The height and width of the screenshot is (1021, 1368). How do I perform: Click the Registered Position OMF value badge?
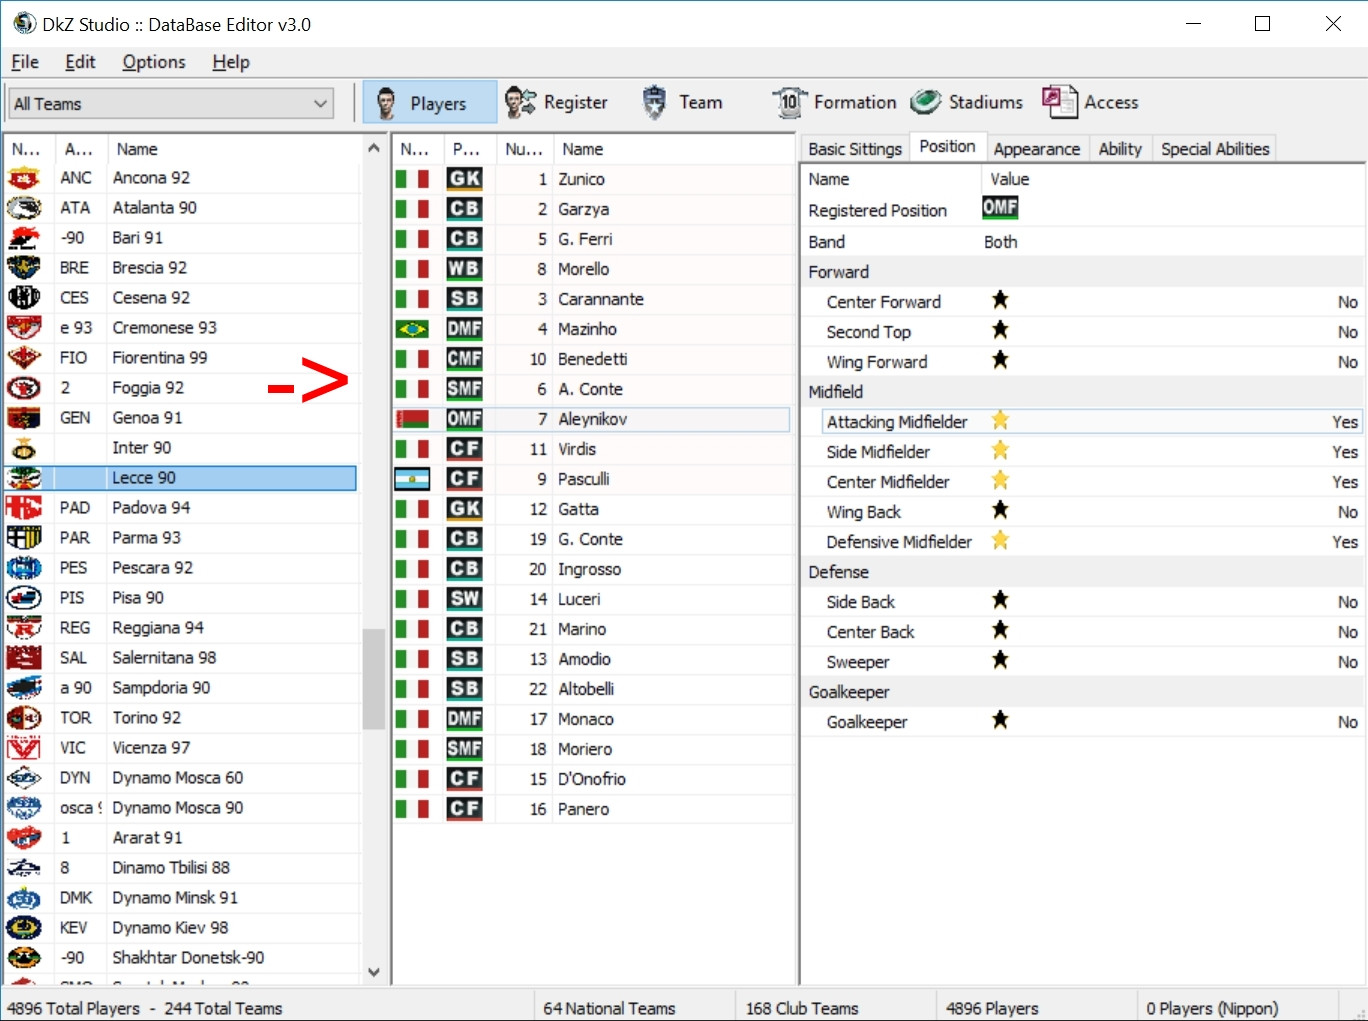click(1000, 207)
